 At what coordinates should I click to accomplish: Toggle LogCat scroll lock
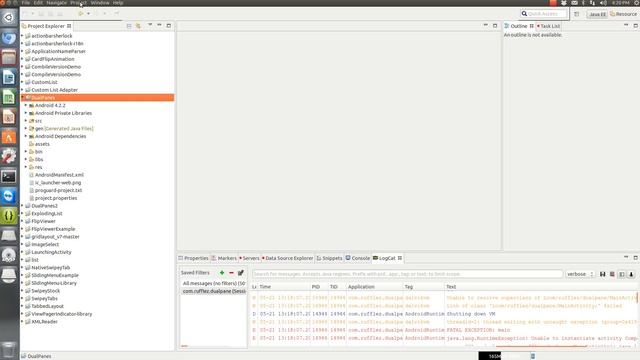[631, 274]
